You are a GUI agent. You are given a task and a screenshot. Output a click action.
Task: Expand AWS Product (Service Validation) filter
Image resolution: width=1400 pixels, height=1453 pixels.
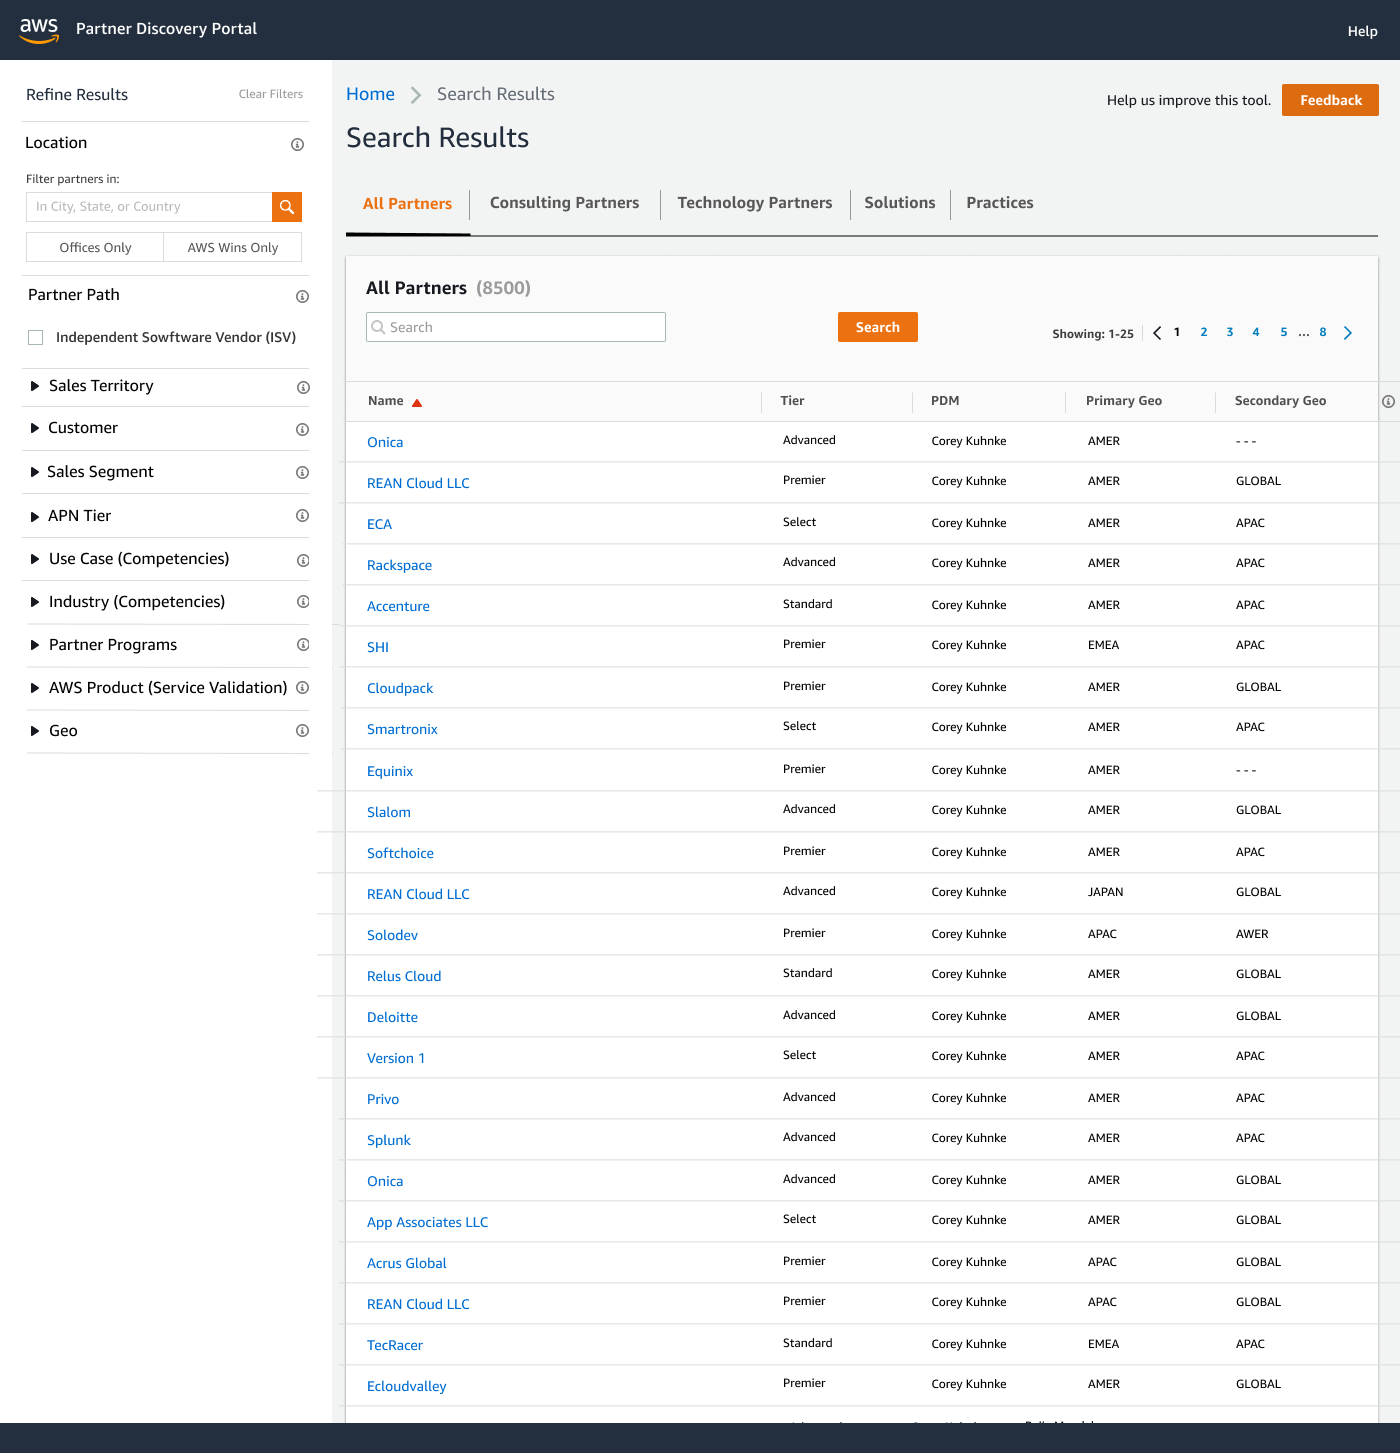coord(35,688)
